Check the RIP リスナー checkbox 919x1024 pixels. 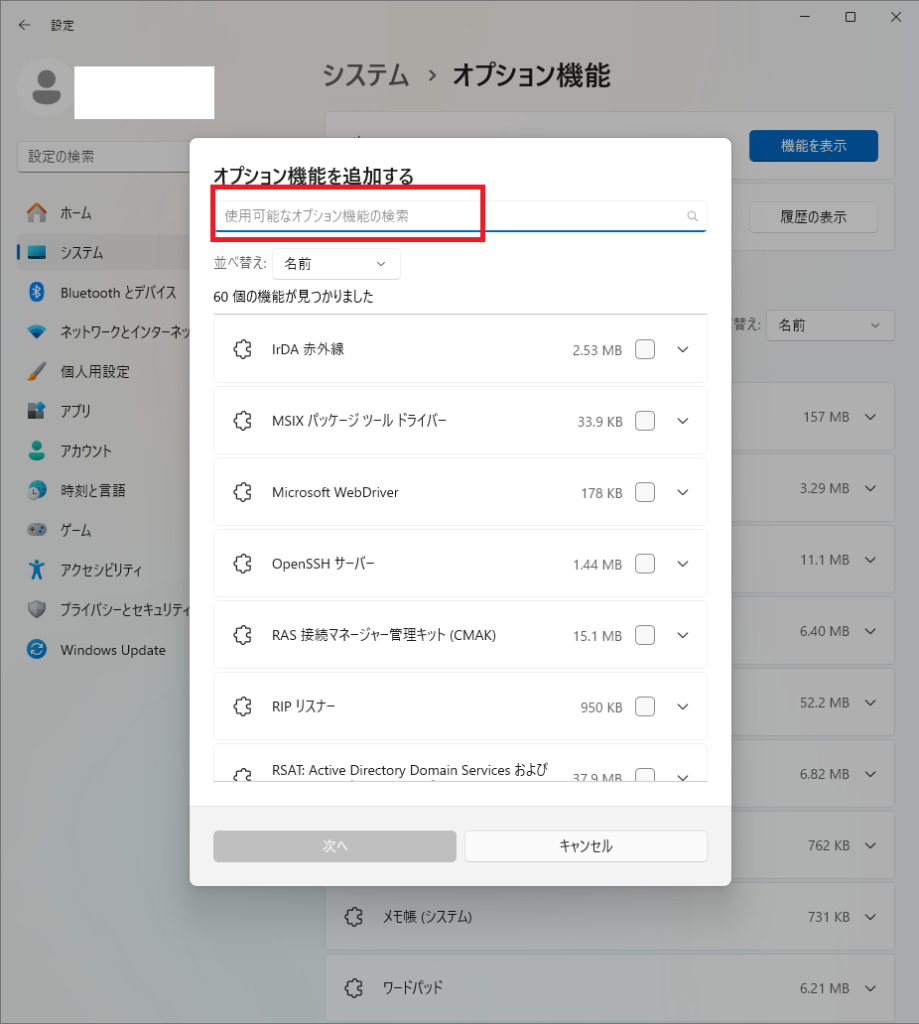coord(645,706)
